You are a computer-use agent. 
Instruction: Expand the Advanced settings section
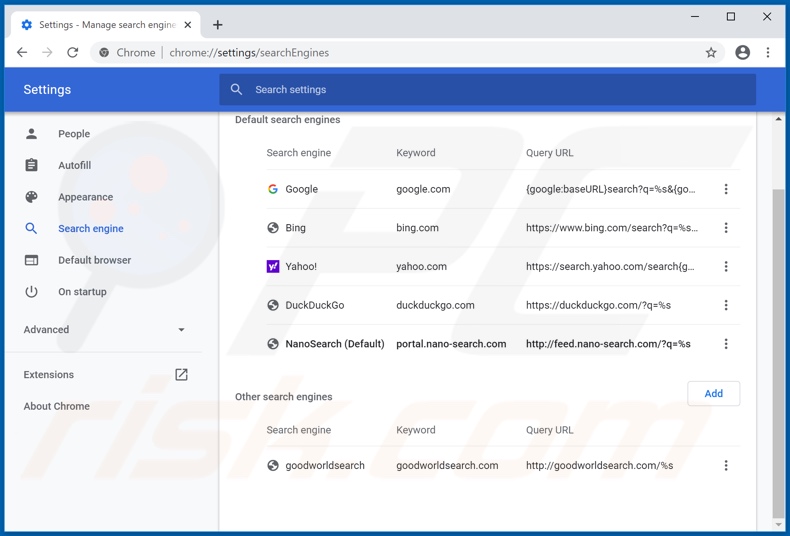tap(105, 330)
